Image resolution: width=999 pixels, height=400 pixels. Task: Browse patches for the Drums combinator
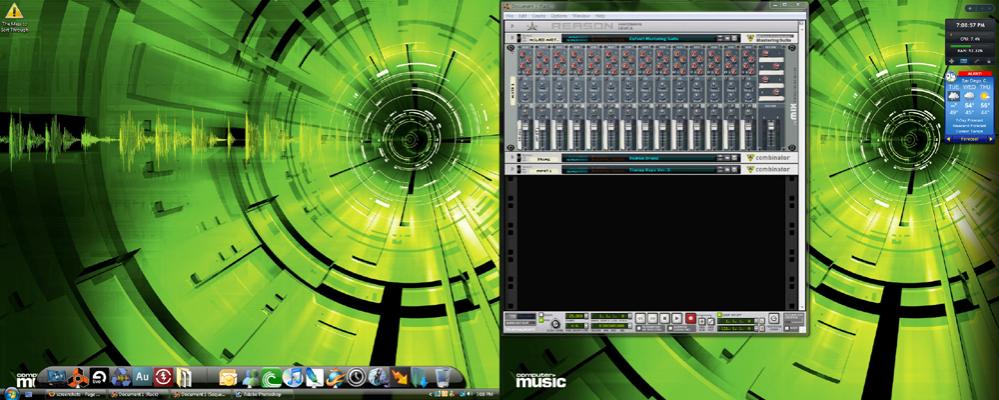click(727, 158)
